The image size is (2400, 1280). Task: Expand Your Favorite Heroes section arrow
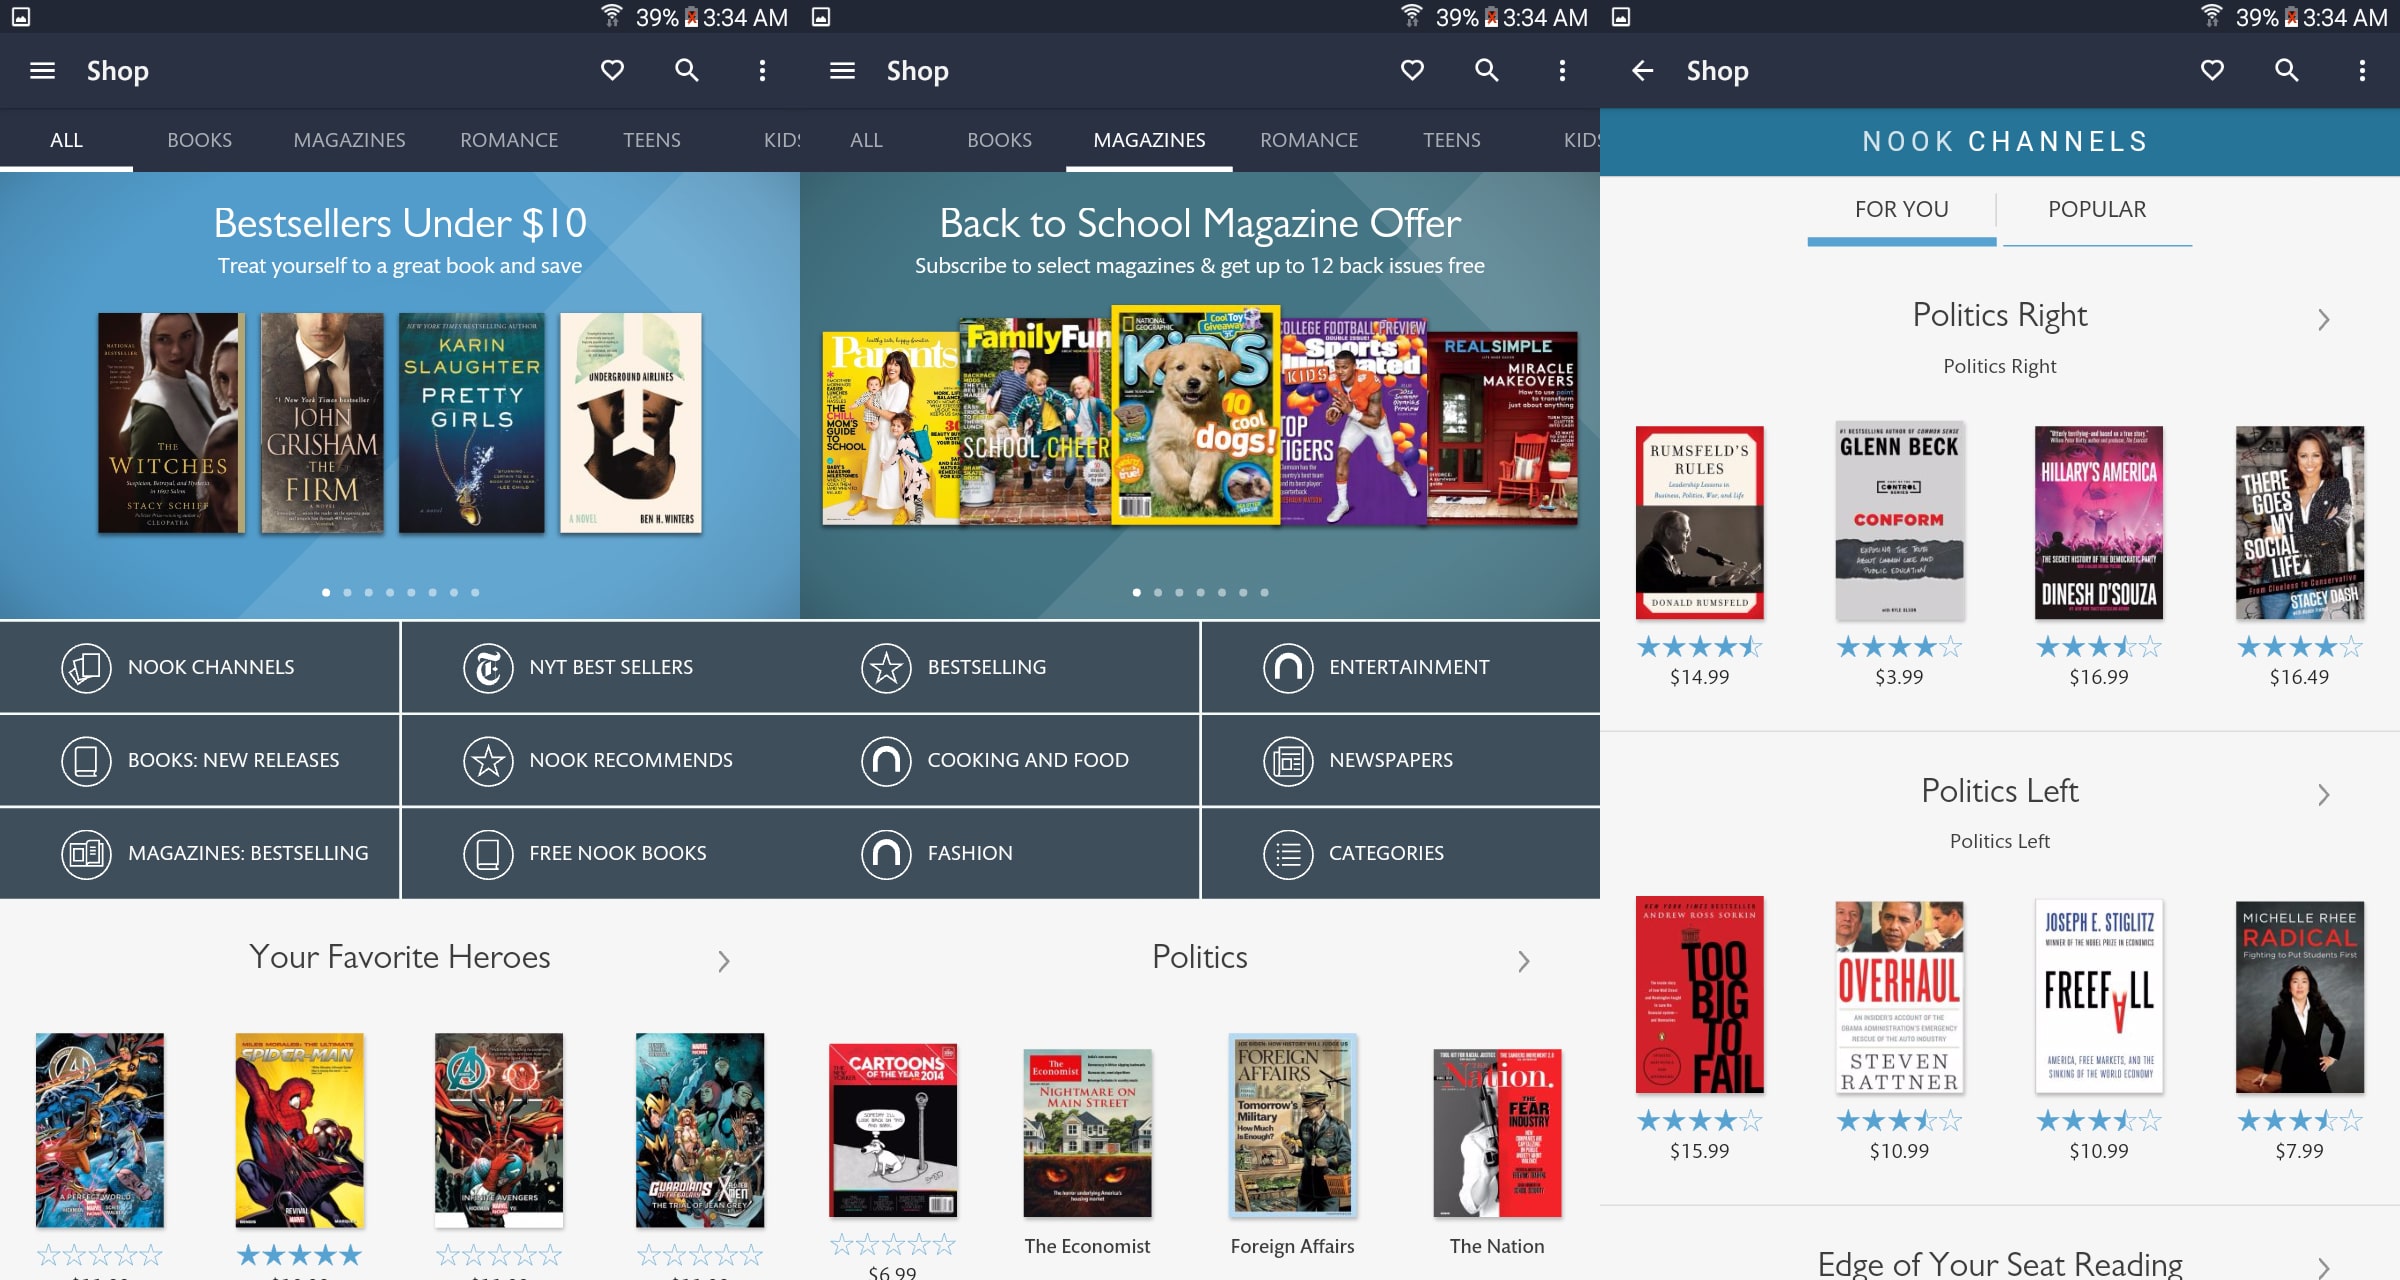[724, 961]
